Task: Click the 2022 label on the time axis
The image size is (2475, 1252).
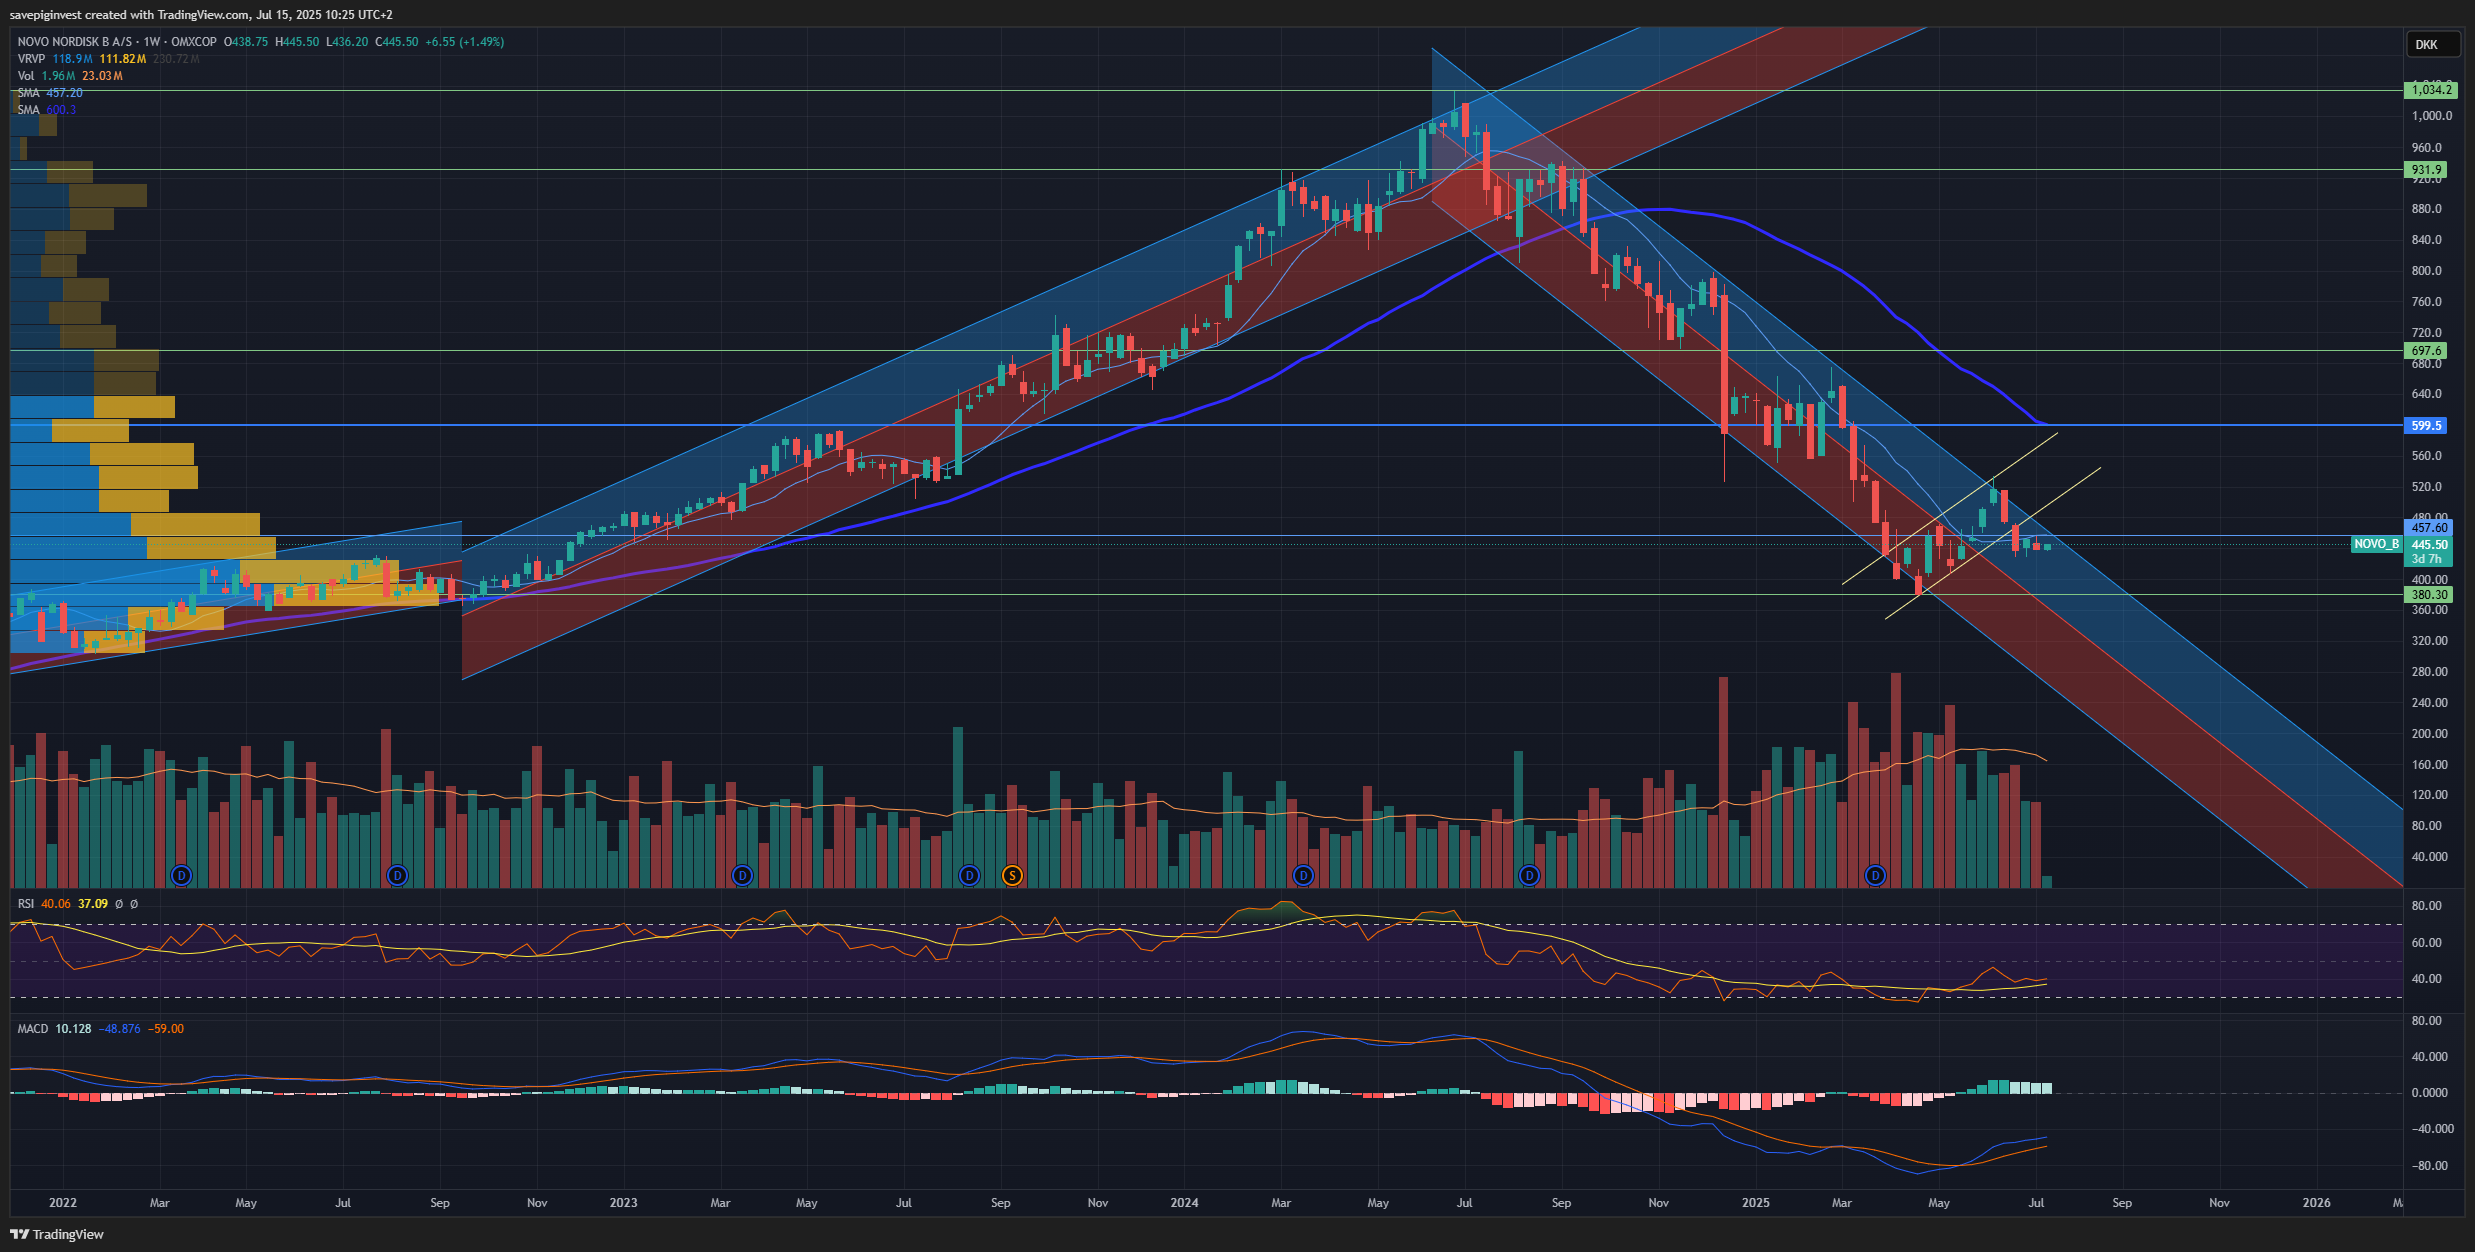Action: pyautogui.click(x=63, y=1203)
